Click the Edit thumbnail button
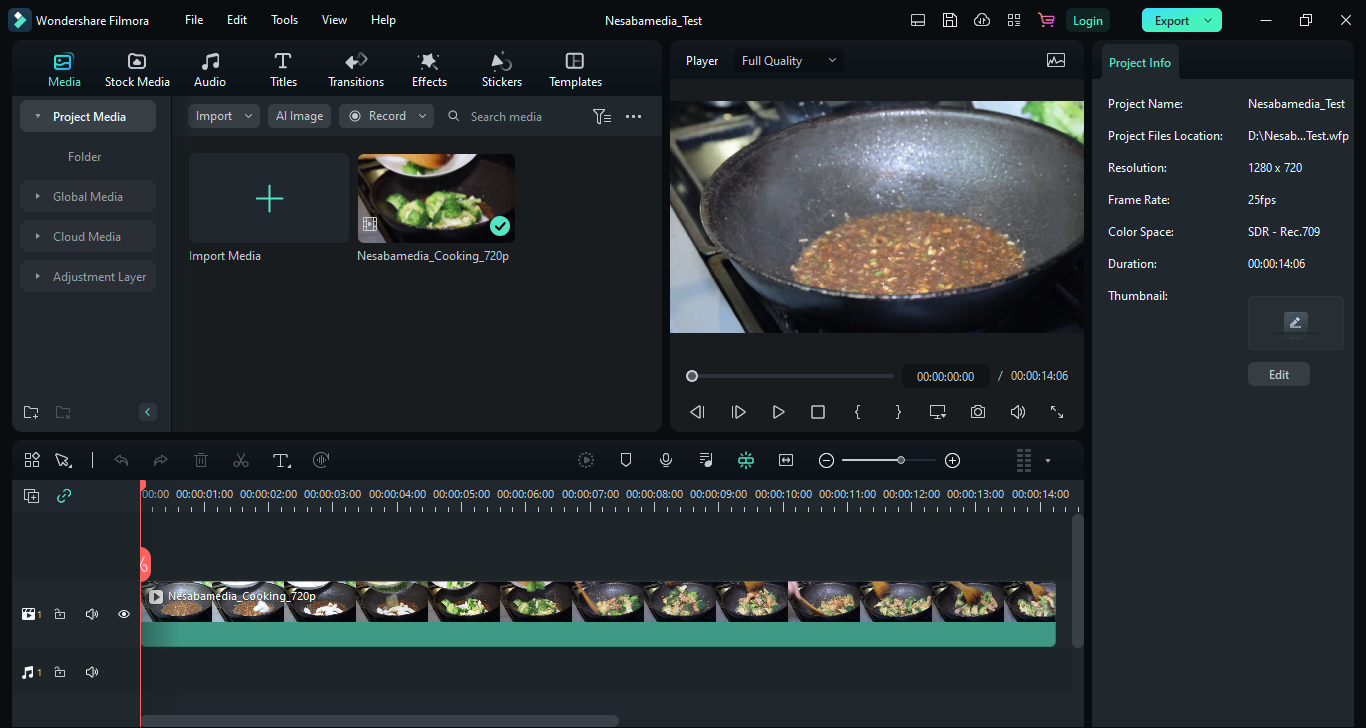The image size is (1366, 728). pyautogui.click(x=1278, y=374)
